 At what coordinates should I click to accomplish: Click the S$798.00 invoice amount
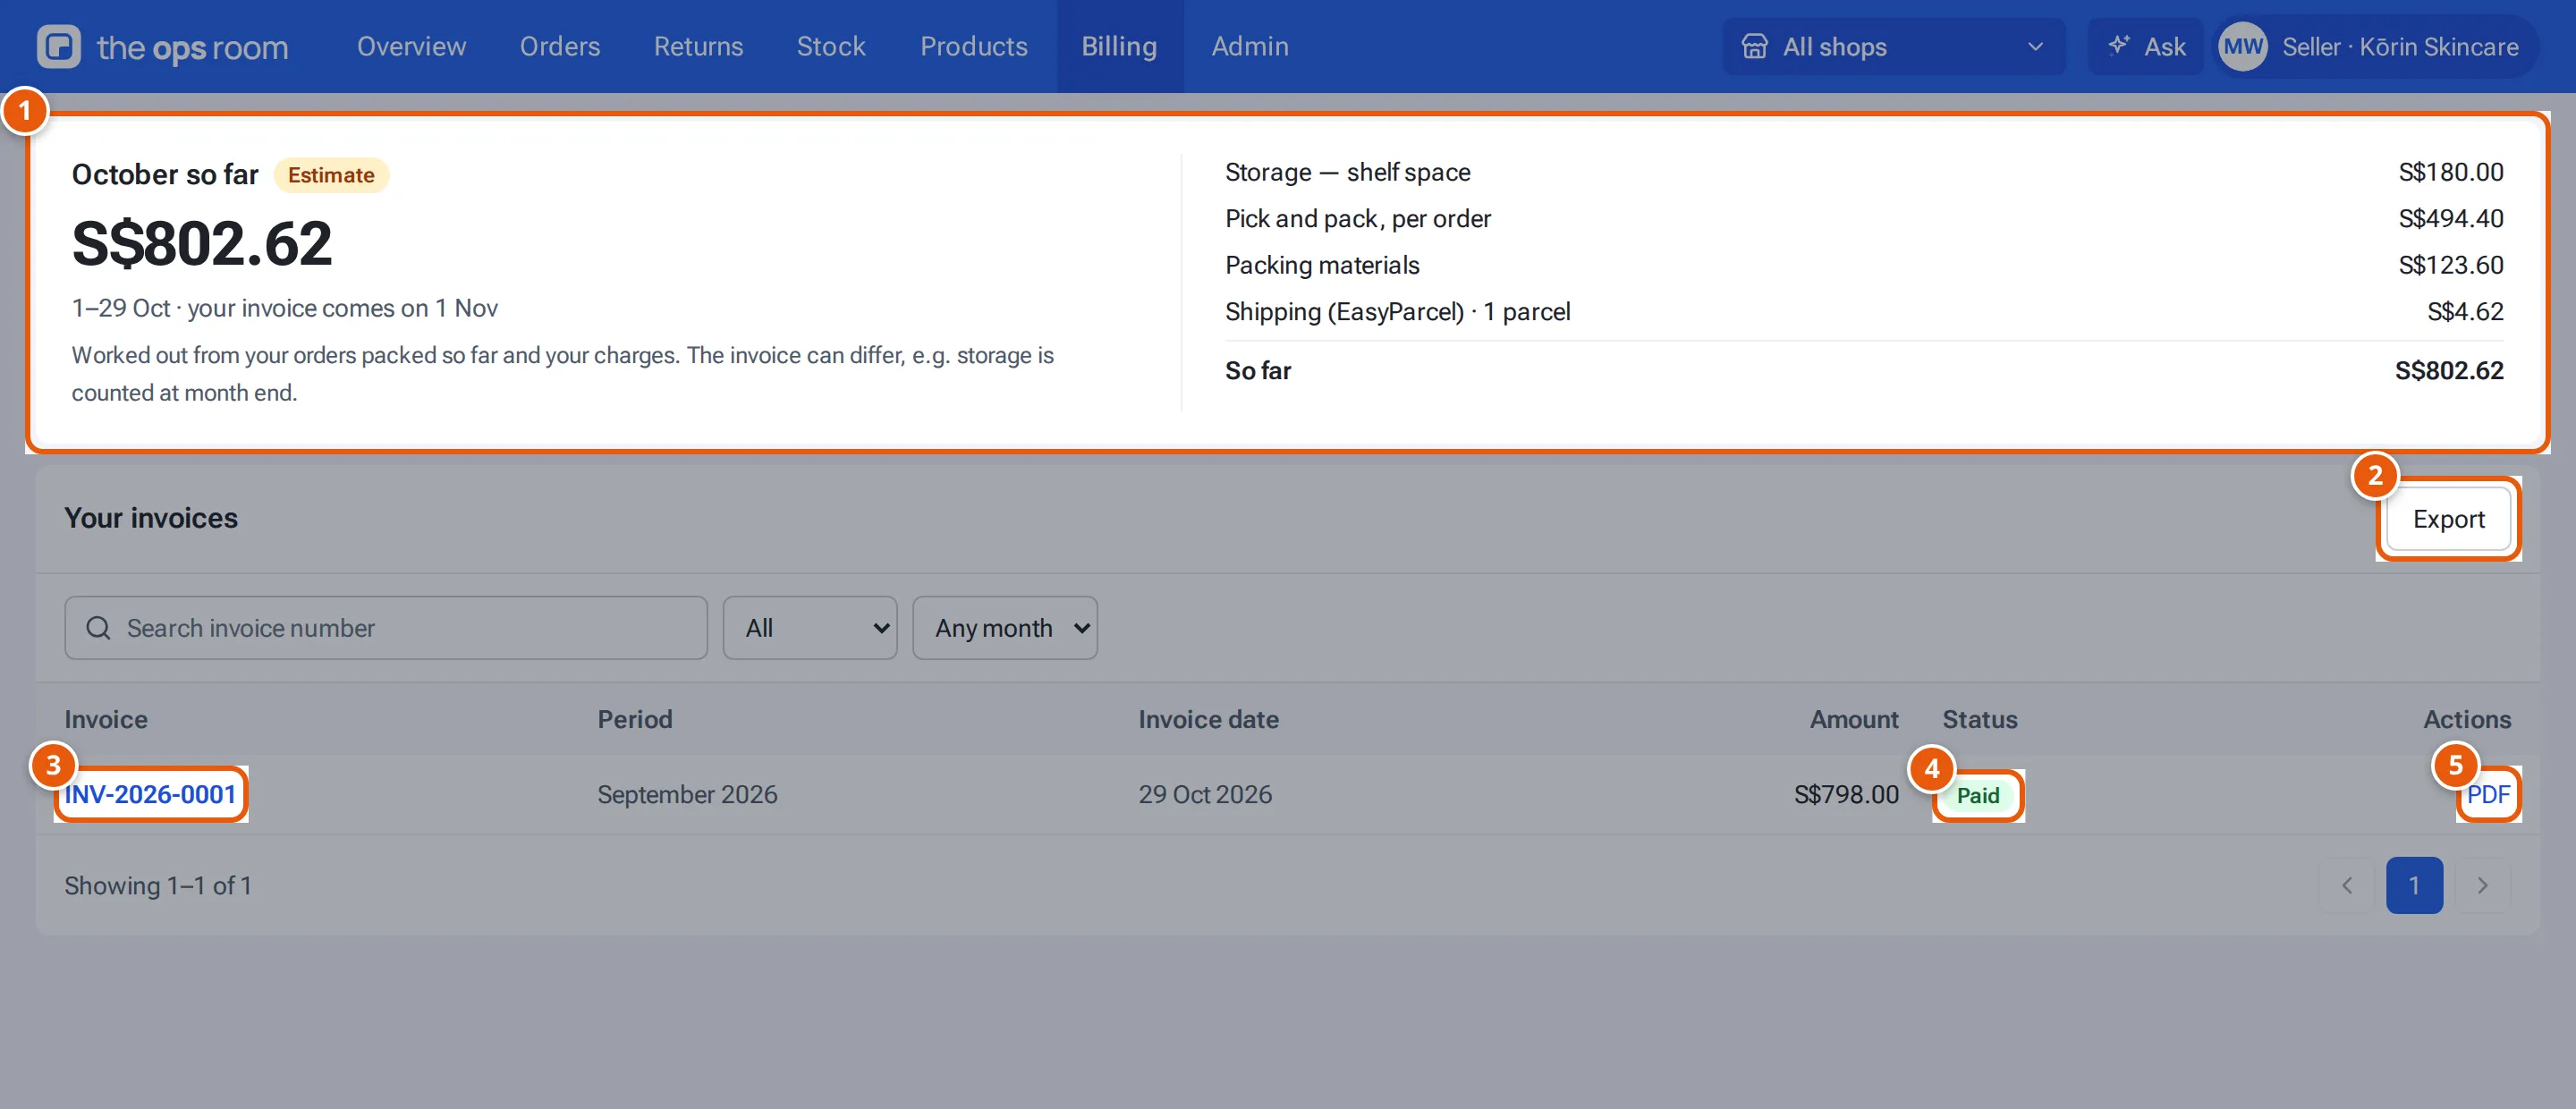1846,794
